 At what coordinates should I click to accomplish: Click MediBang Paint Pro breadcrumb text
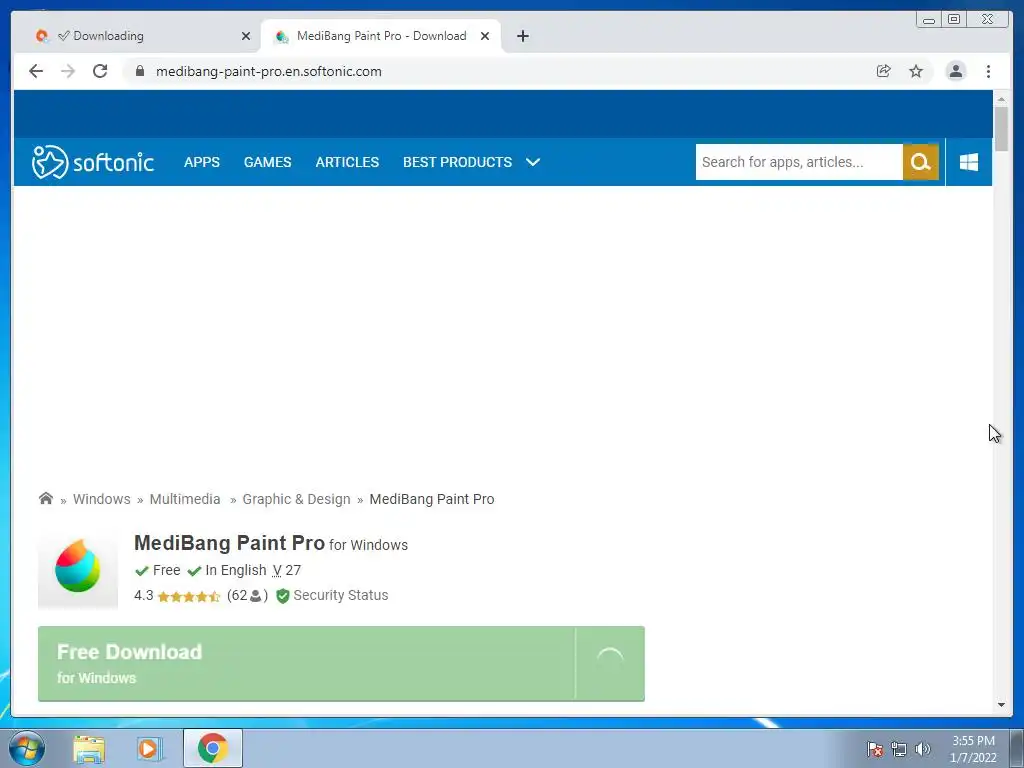point(432,499)
